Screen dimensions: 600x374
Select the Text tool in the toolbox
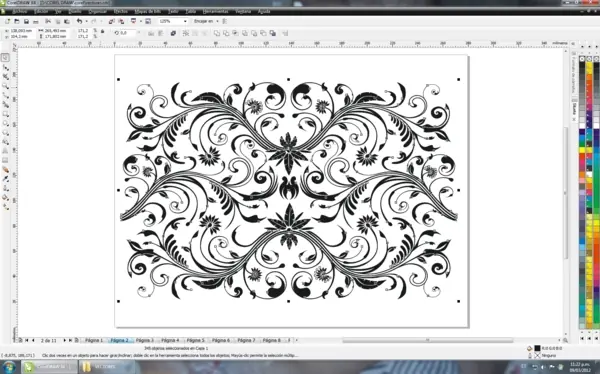(x=5, y=151)
